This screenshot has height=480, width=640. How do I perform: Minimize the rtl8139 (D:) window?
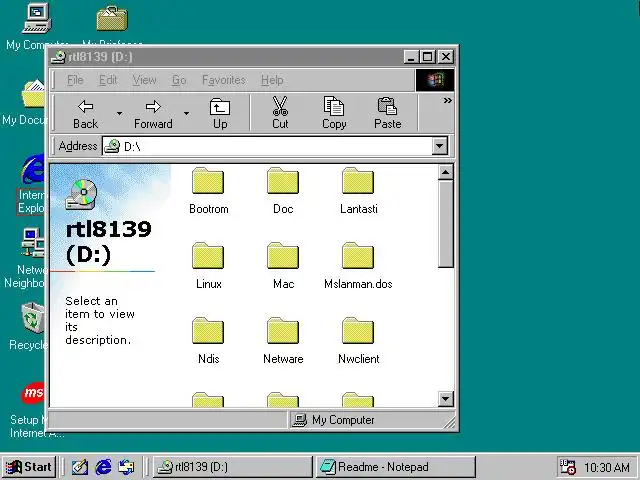(411, 57)
